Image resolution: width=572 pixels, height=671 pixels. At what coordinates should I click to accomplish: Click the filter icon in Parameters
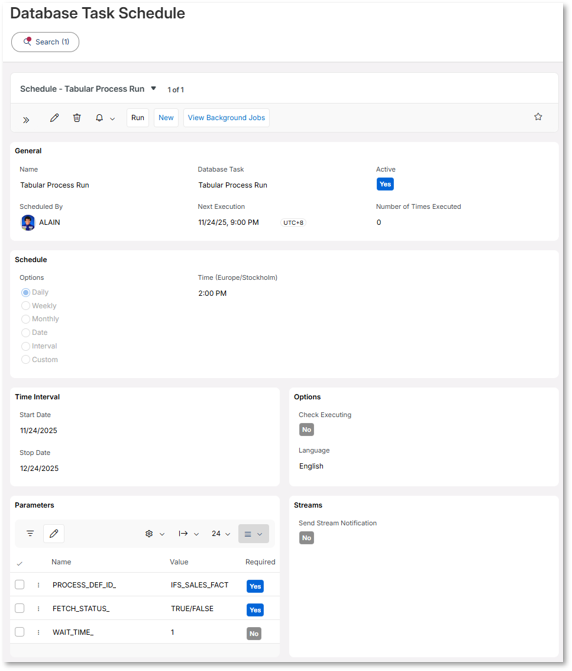click(30, 533)
